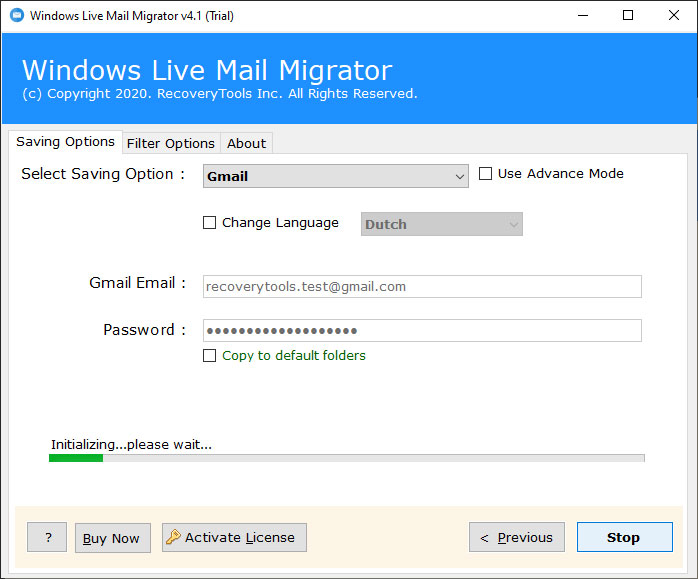Click the Buy Now button
The image size is (698, 579).
pos(113,538)
